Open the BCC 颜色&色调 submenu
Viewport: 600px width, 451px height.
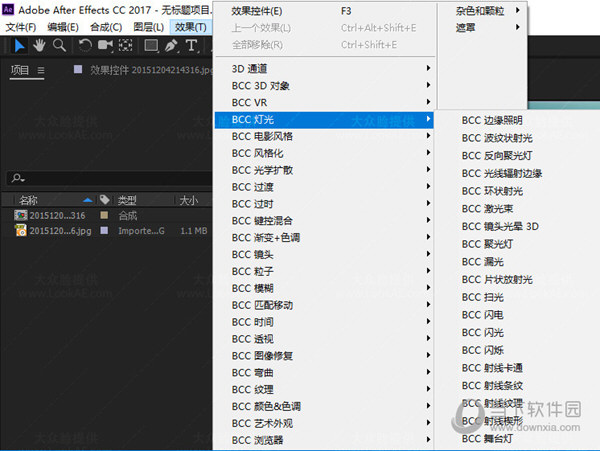324,406
